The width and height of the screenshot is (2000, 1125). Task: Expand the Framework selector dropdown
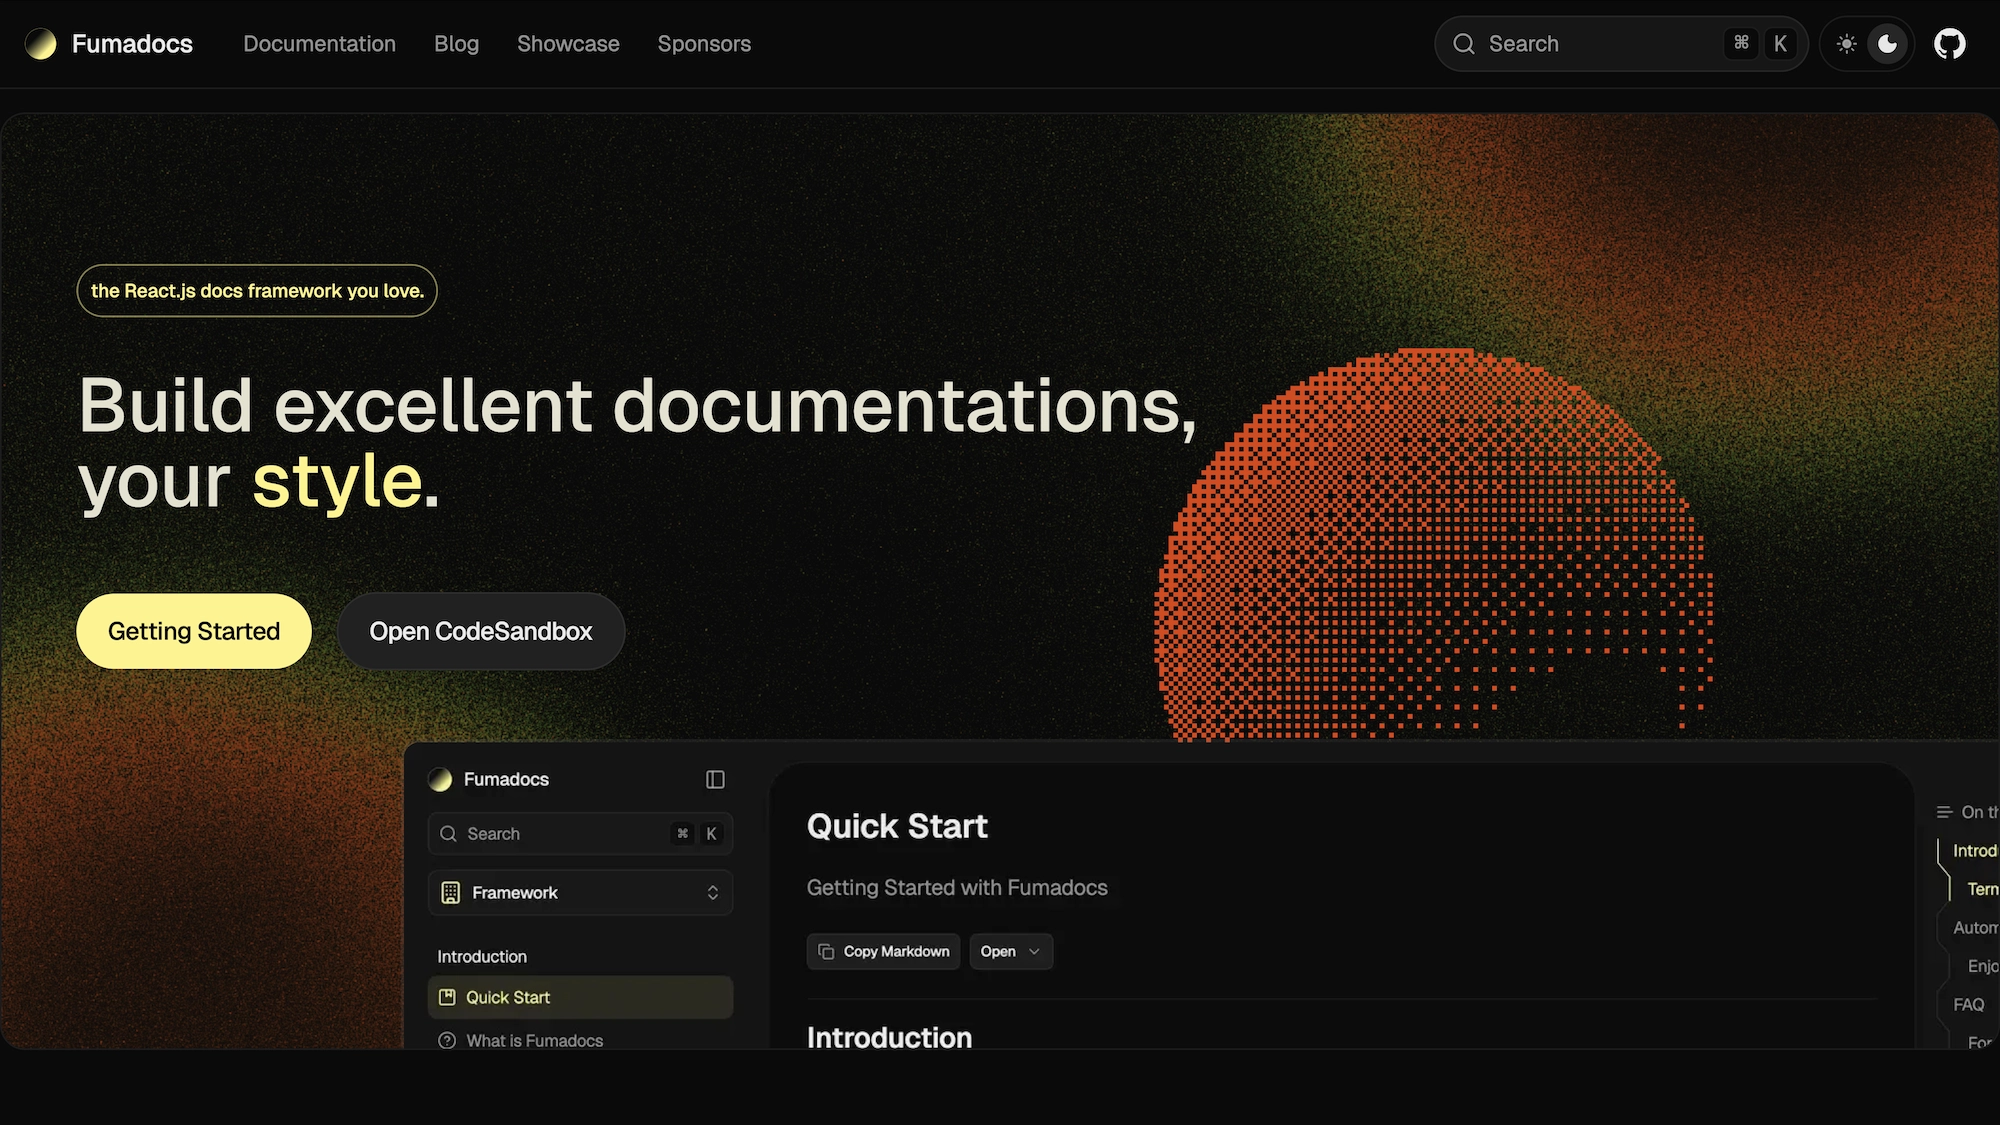pyautogui.click(x=712, y=892)
